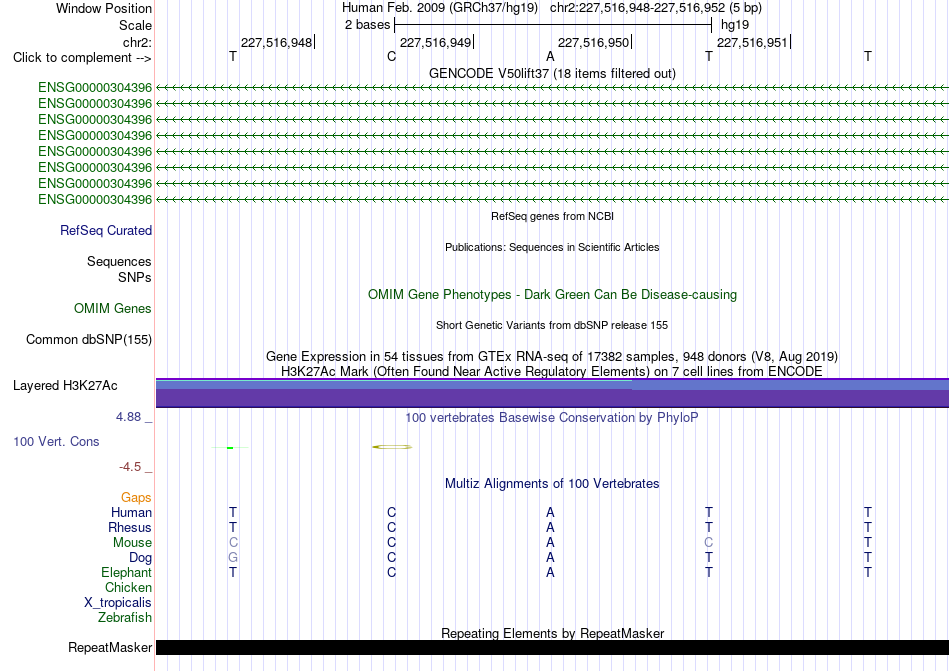The height and width of the screenshot is (671, 950).
Task: Click Mouse's light C base in fourth column
Action: pos(709,543)
